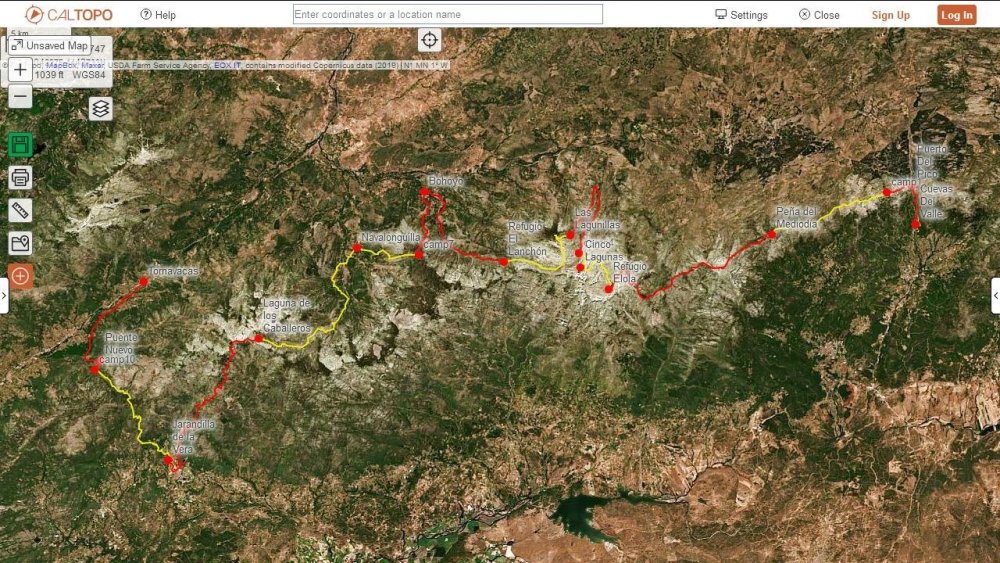Open the map folder marker icon
This screenshot has height=563, width=1000.
tap(20, 243)
